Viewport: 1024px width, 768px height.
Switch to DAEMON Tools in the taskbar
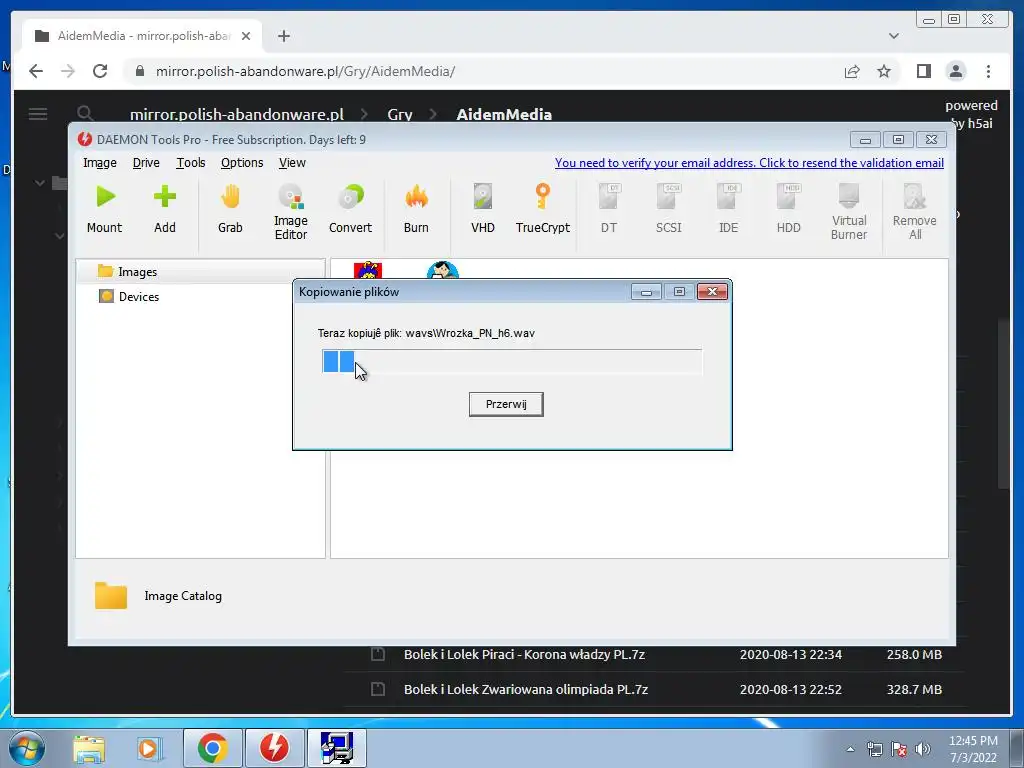pyautogui.click(x=274, y=748)
